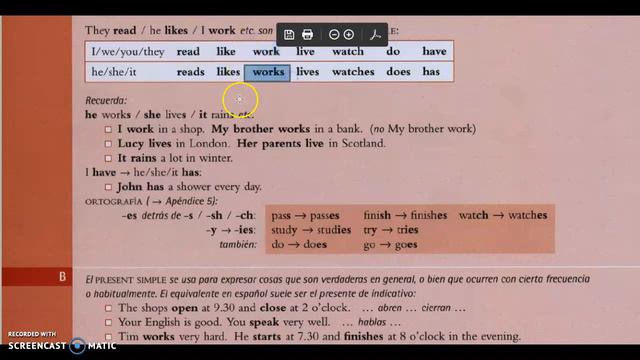Click 'live' in the I/we/you/they table row

[305, 51]
